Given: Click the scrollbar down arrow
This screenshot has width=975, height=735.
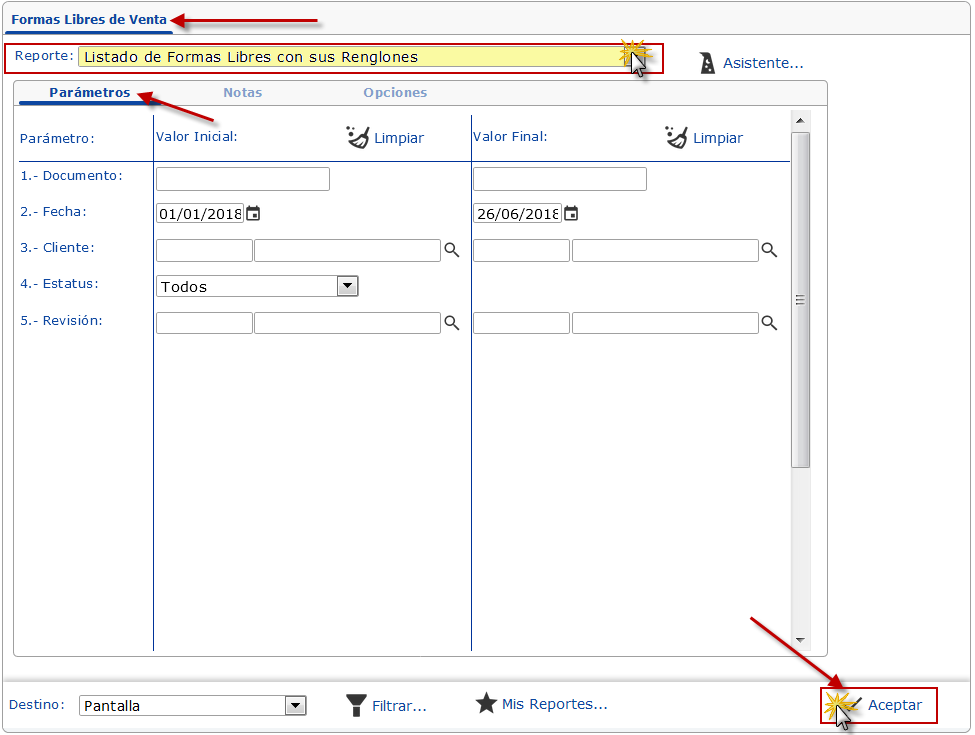Looking at the screenshot, I should coord(800,640).
